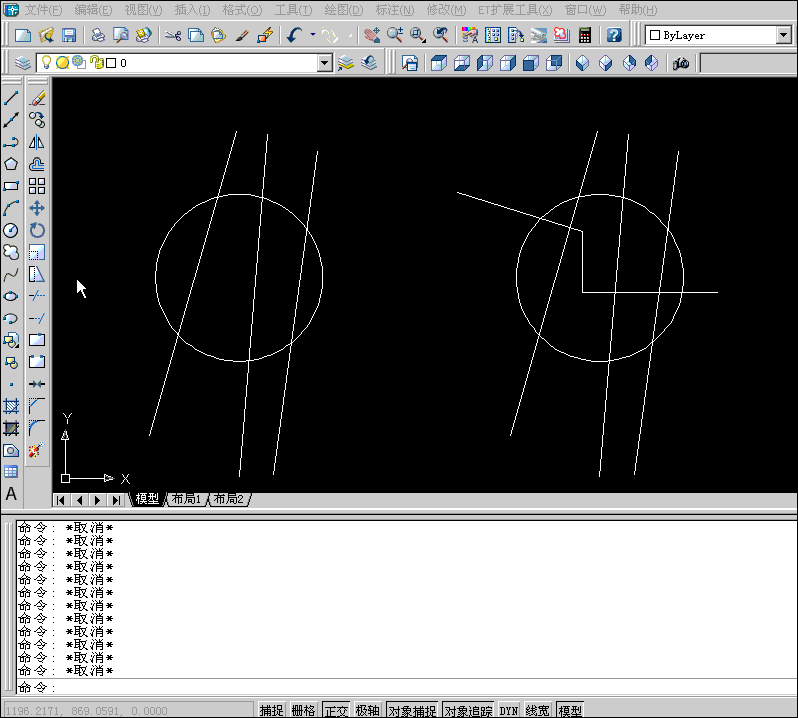This screenshot has height=718, width=798.
Task: Switch to the 布局2 layout tab
Action: point(229,499)
